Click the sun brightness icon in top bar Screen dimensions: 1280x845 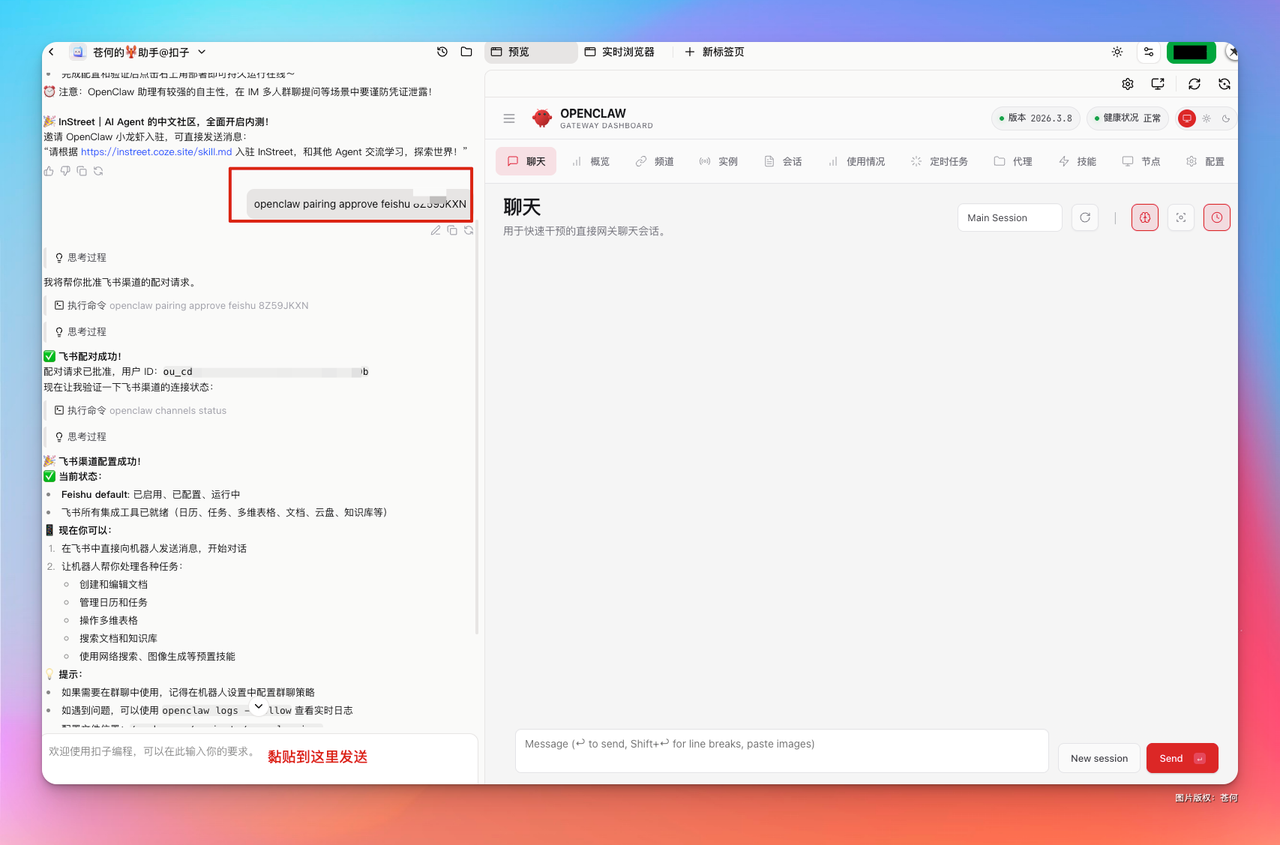tap(1117, 52)
